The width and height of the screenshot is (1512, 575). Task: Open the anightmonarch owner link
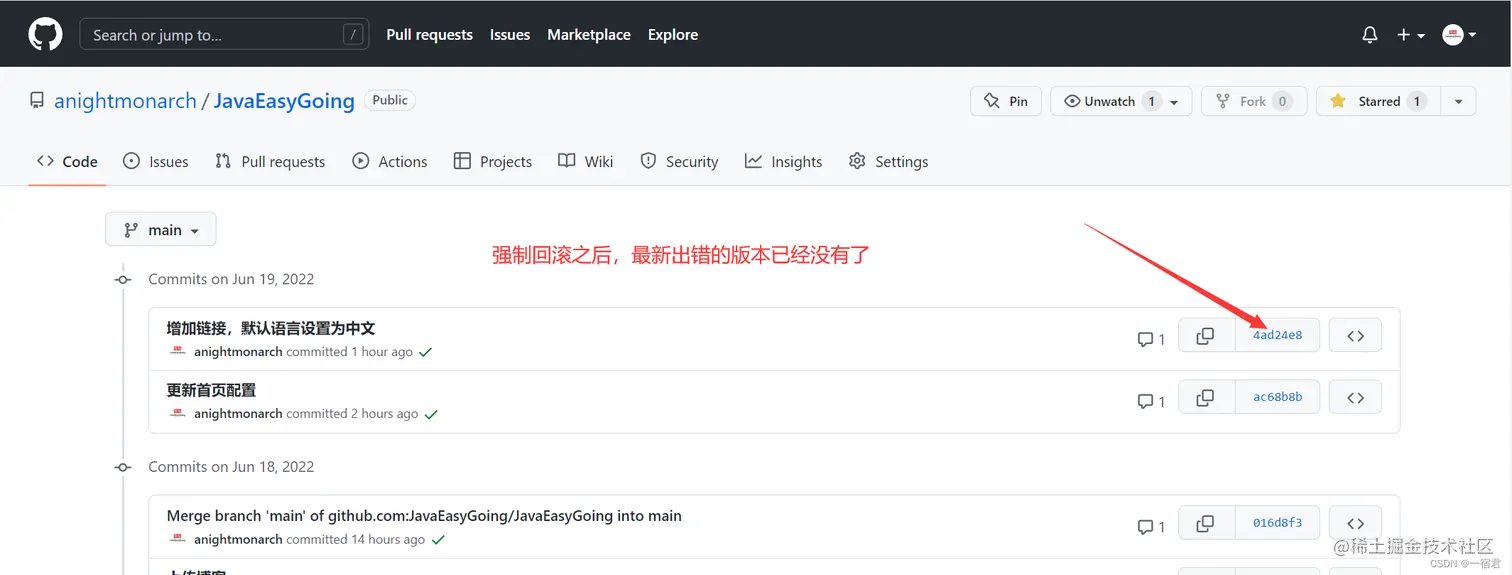click(125, 101)
